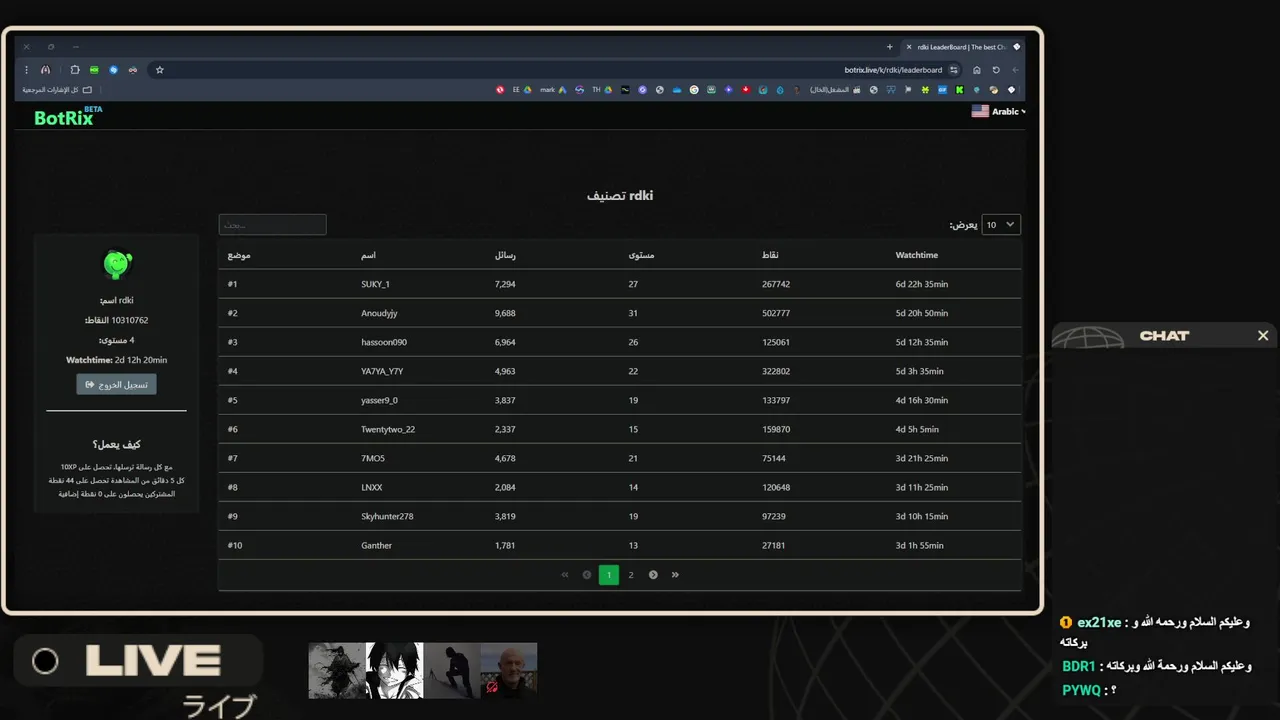Viewport: 1280px width, 720px height.
Task: Go to pagination page 1
Action: point(609,575)
